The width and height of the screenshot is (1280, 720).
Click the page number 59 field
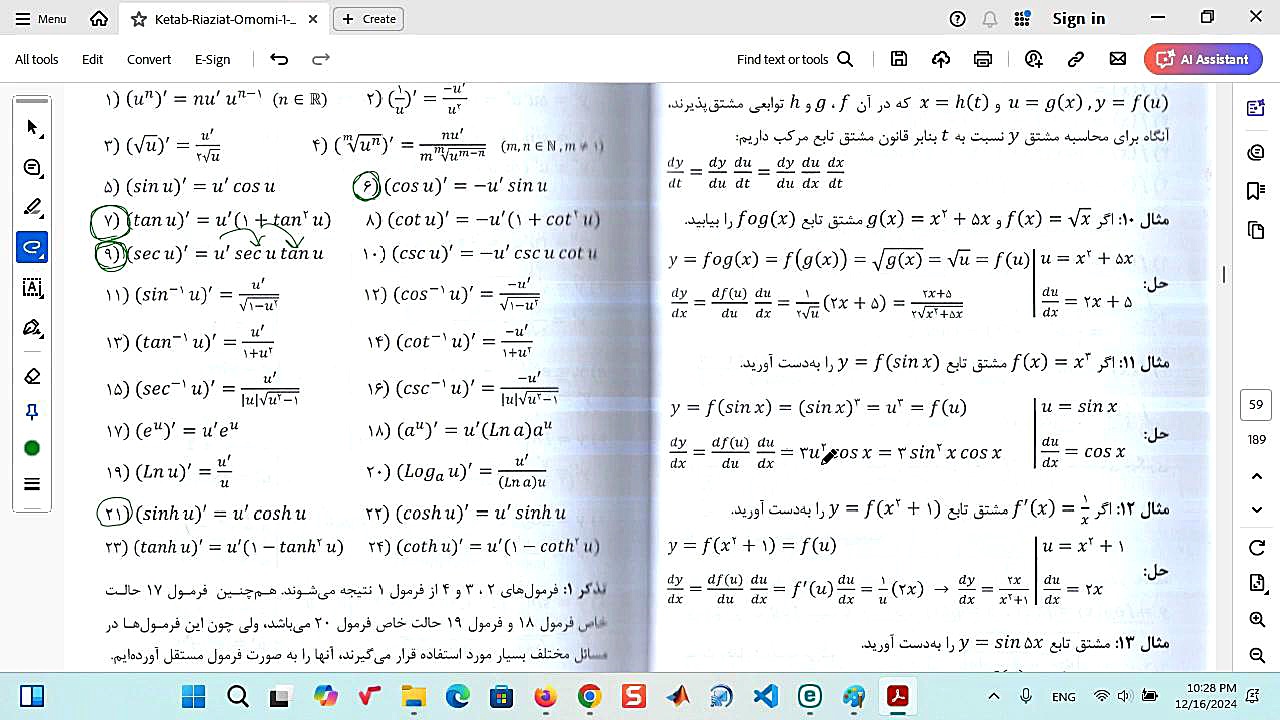(1257, 405)
